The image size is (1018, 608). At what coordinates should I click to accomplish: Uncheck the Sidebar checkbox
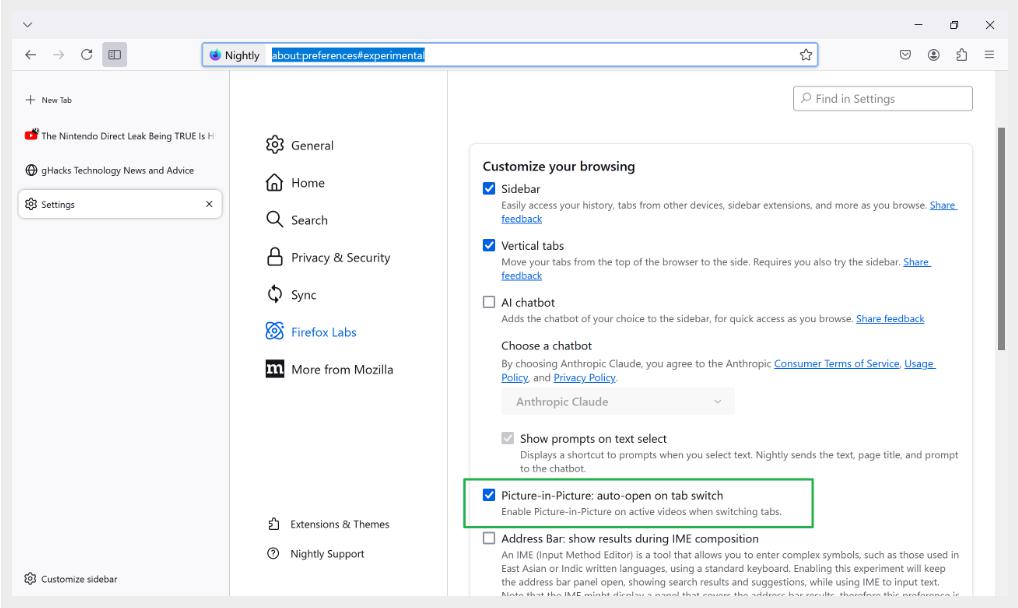[x=489, y=189]
